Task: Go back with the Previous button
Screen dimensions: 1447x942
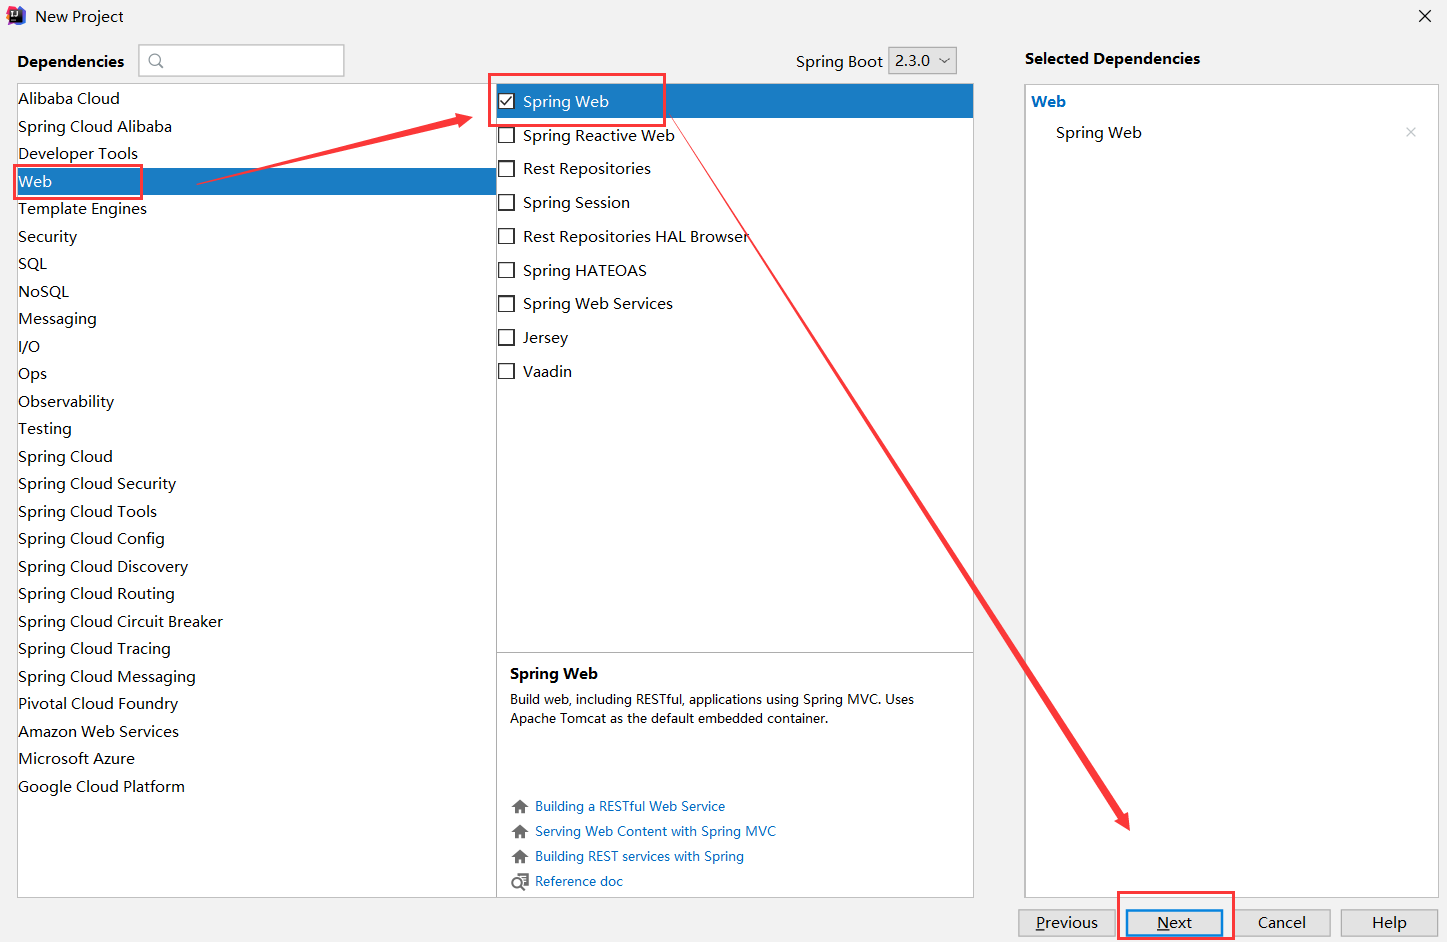Action: pyautogui.click(x=1066, y=922)
